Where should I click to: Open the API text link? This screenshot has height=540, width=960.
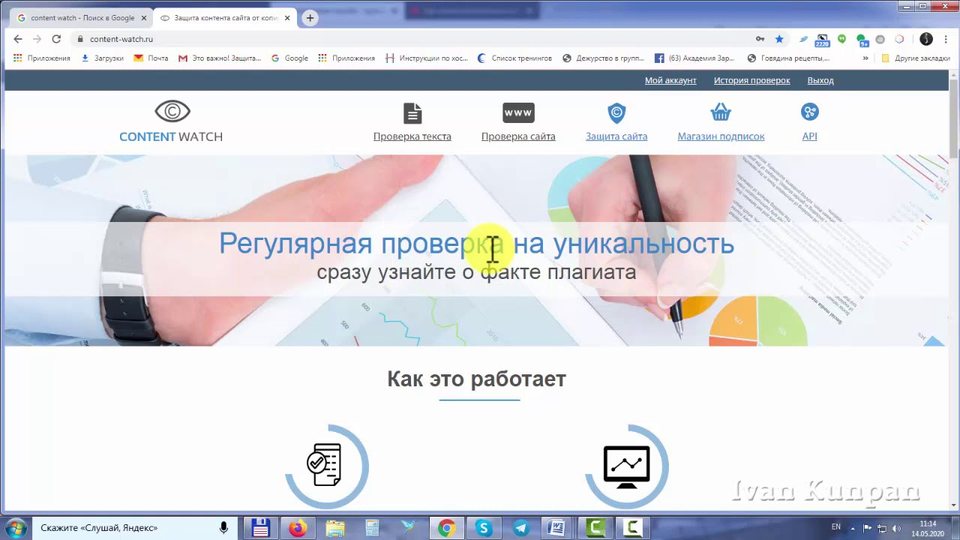[809, 137]
